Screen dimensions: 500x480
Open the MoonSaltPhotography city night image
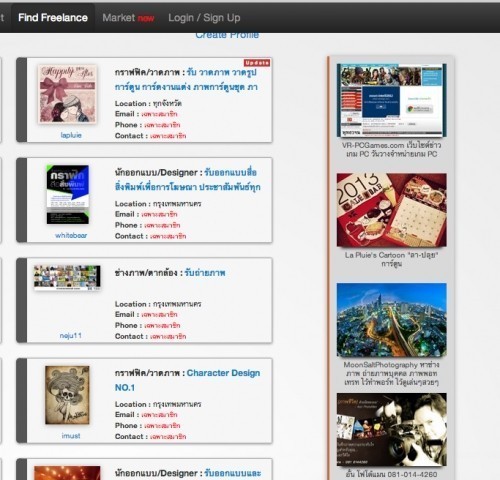click(x=392, y=320)
